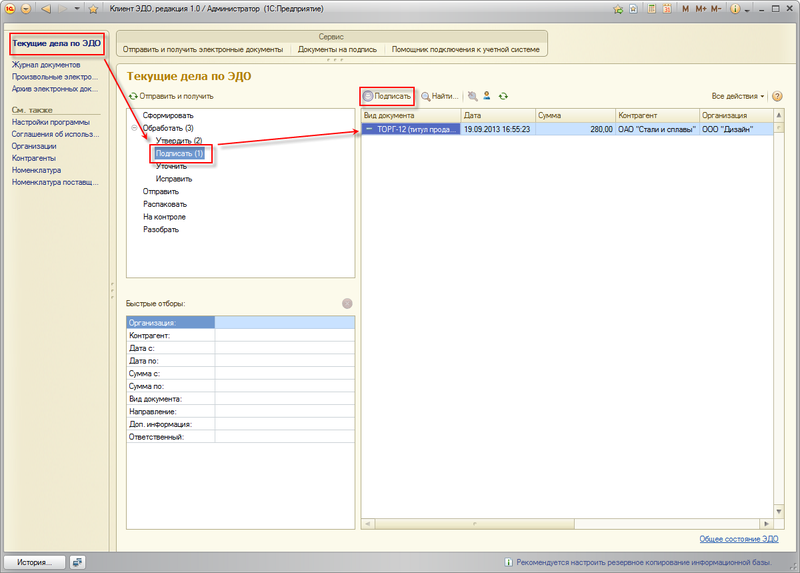Add to favorites with star-arrow icon
The width and height of the screenshot is (800, 573).
click(618, 9)
